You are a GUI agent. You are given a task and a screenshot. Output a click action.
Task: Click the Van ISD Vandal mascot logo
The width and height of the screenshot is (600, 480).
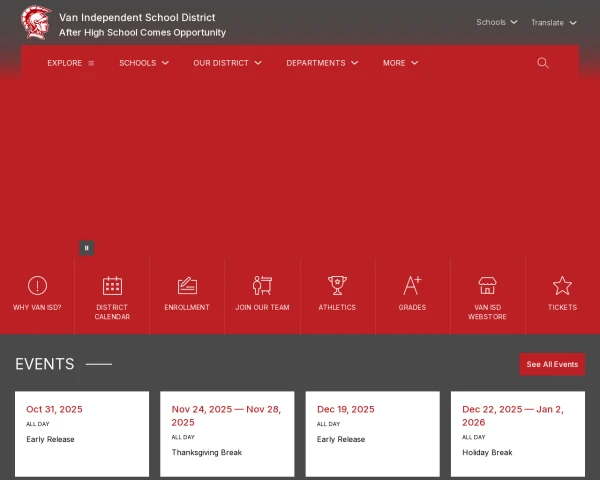tap(36, 23)
